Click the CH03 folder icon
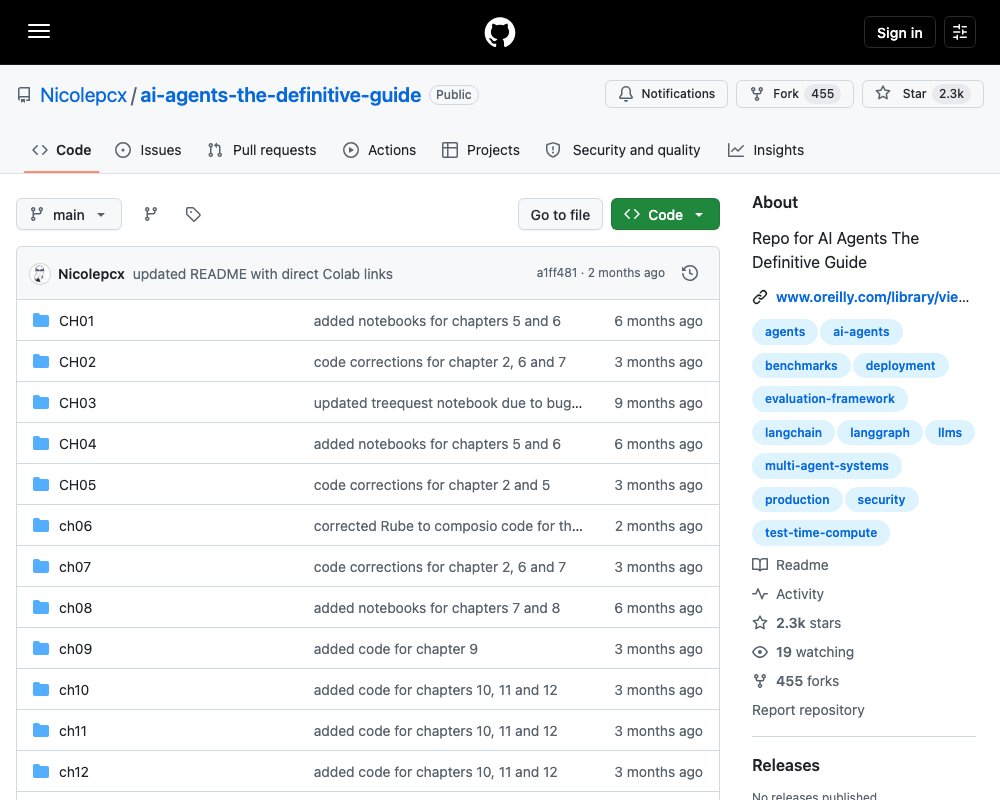This screenshot has height=800, width=1000. pyautogui.click(x=41, y=403)
